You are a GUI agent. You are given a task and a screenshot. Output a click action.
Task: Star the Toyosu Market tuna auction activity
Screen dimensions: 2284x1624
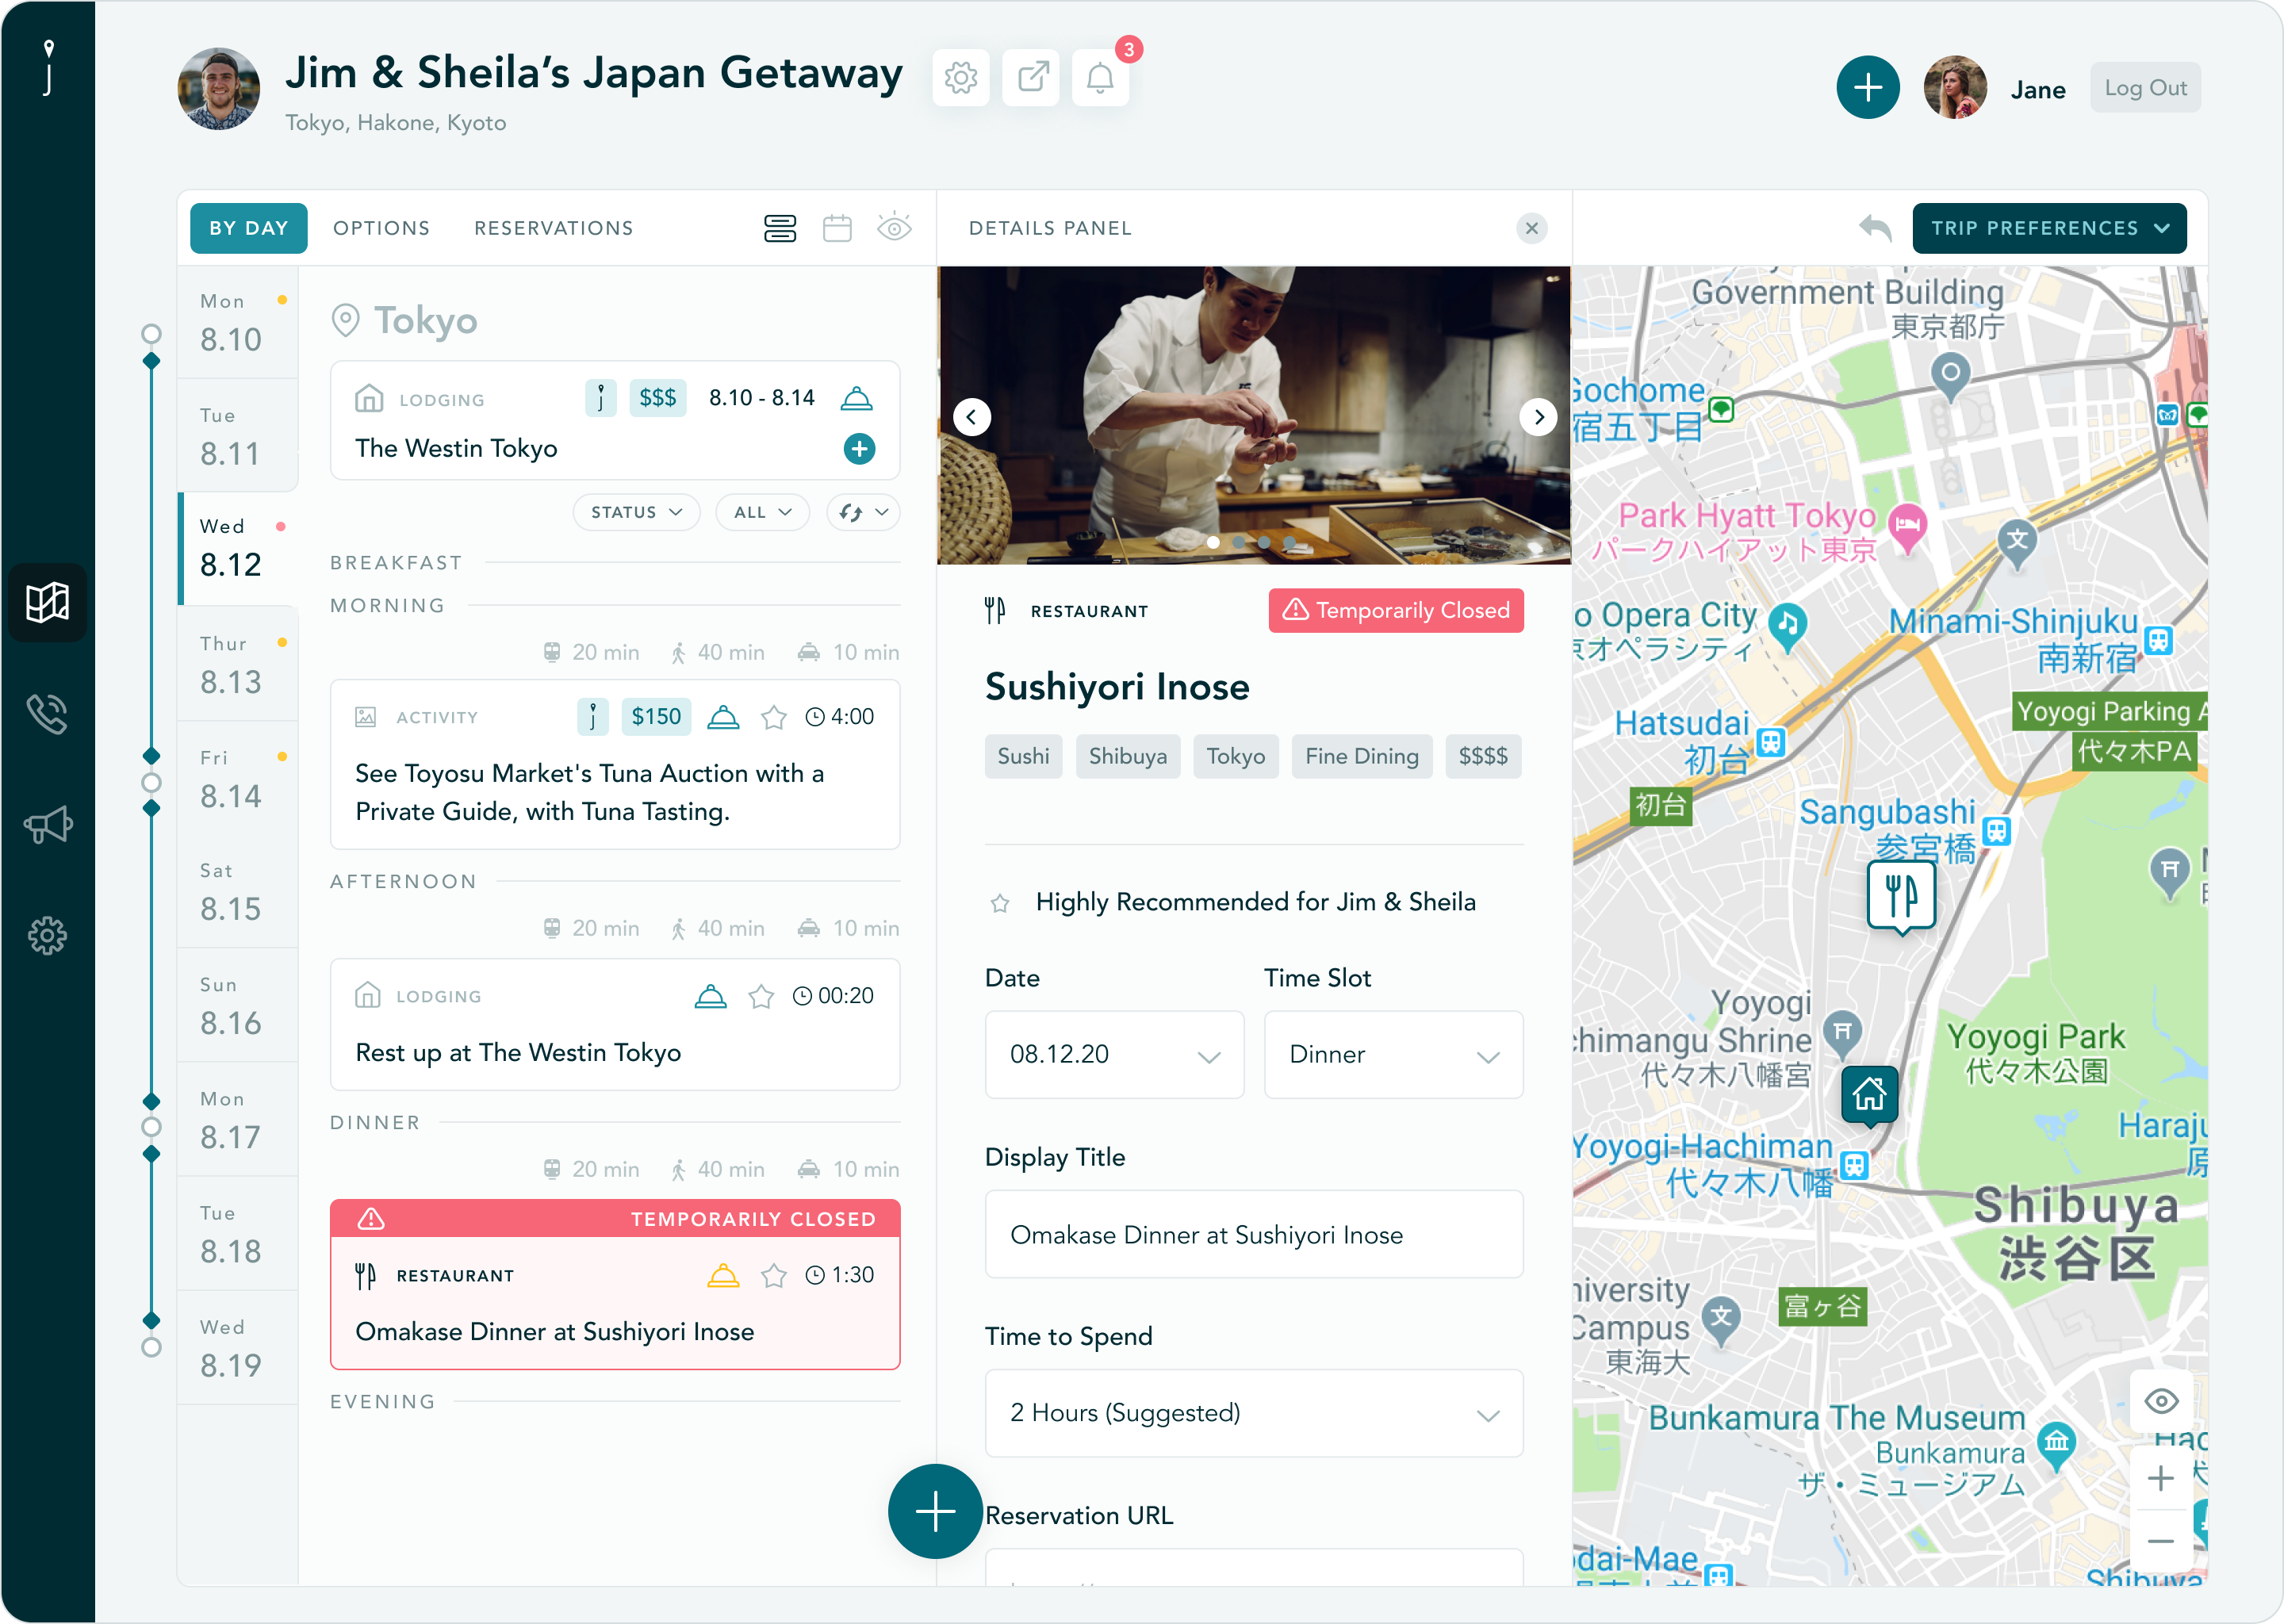pyautogui.click(x=773, y=717)
